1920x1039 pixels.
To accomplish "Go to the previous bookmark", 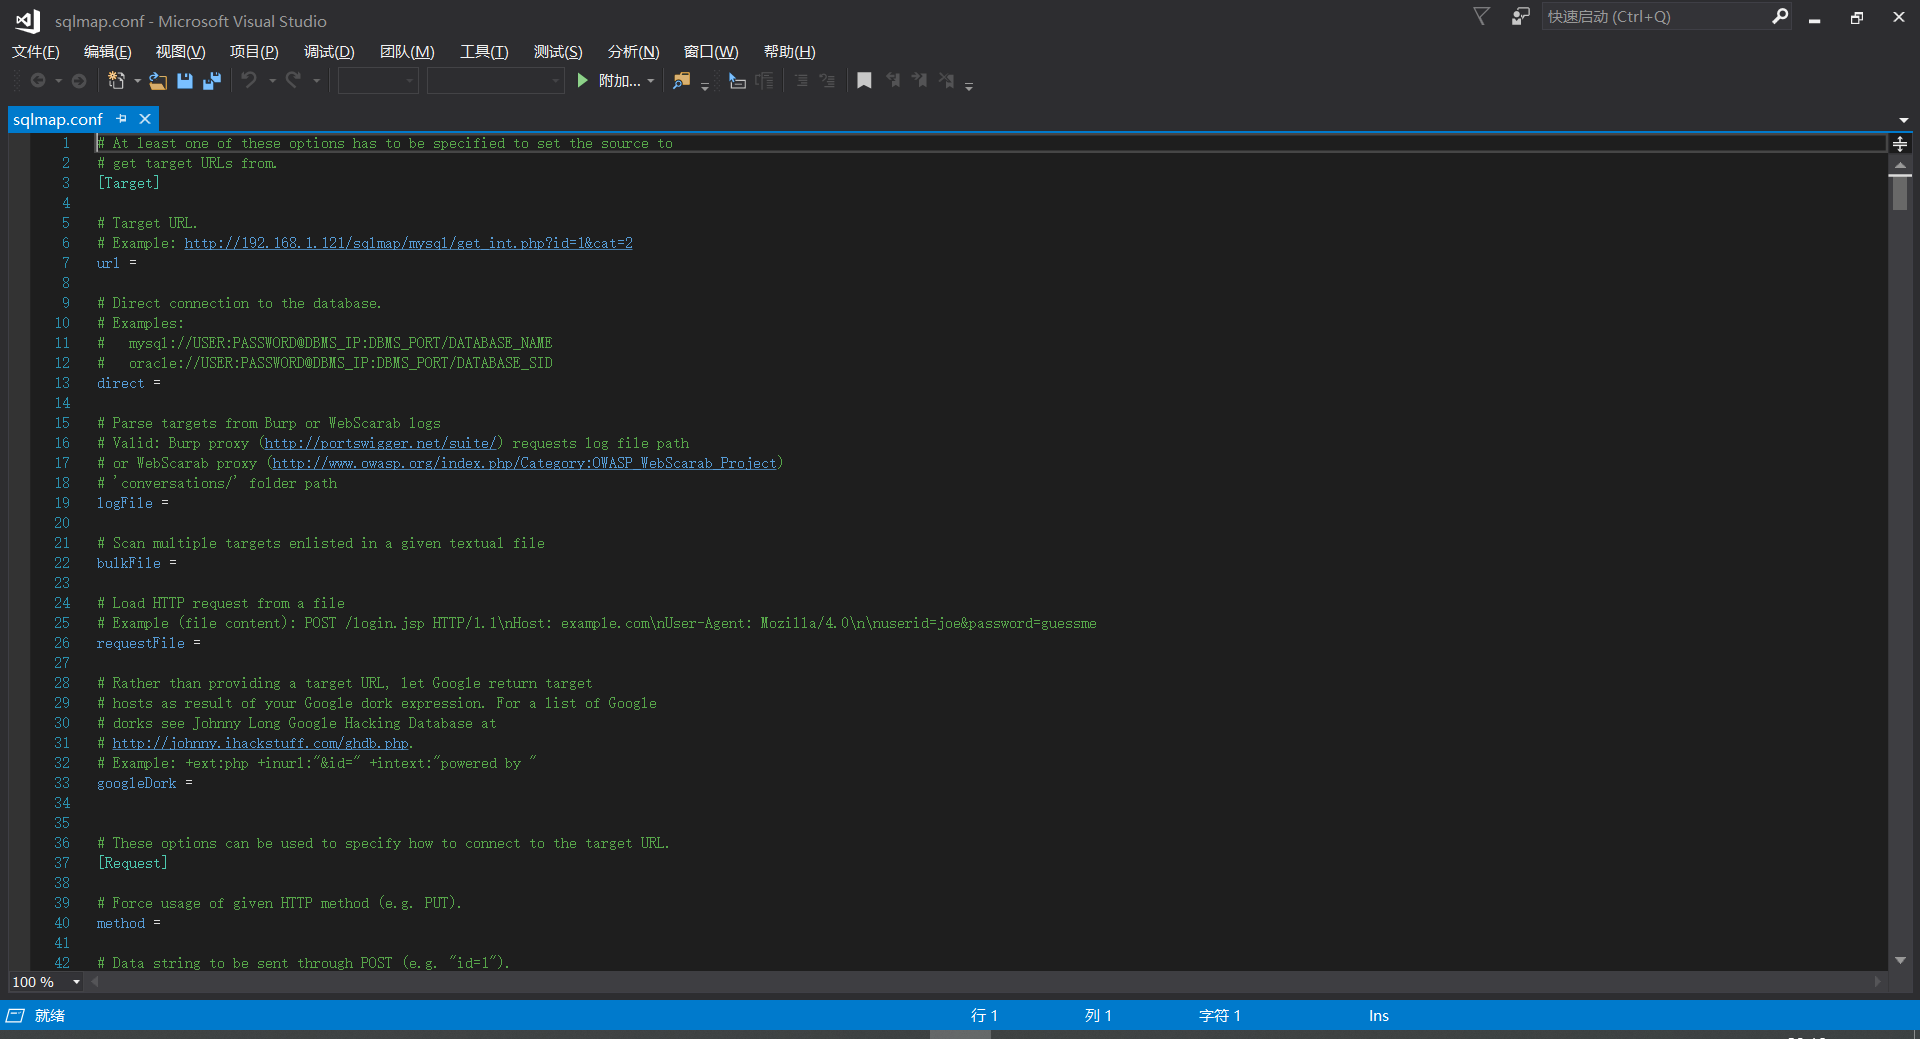I will click(893, 81).
